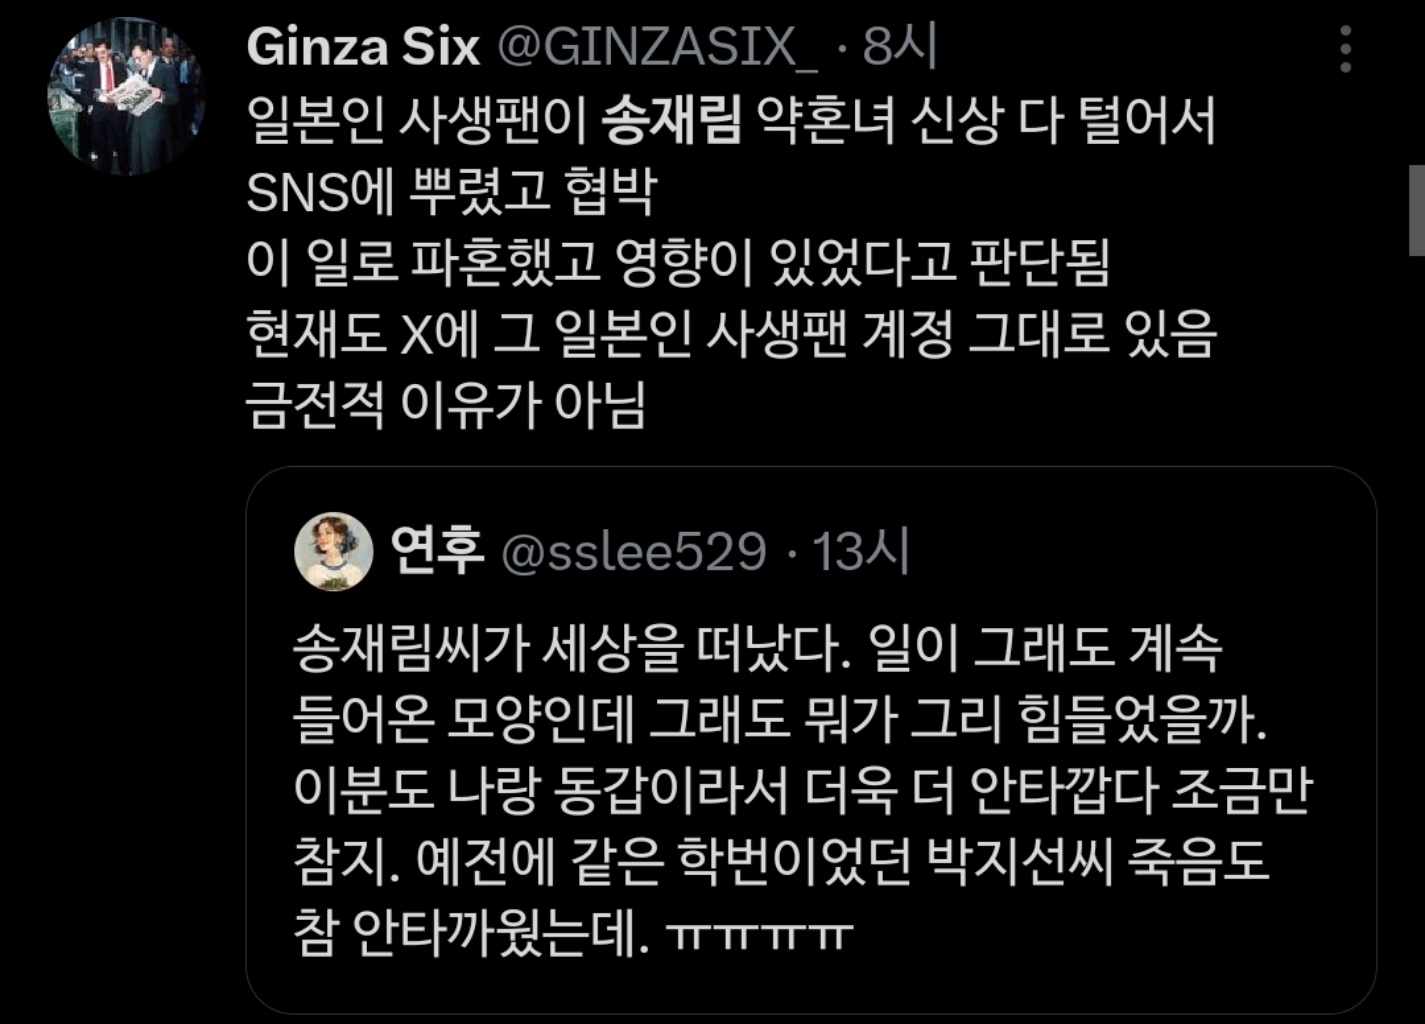Click the Ginza Six display name
The image size is (1425, 1024).
[363, 46]
